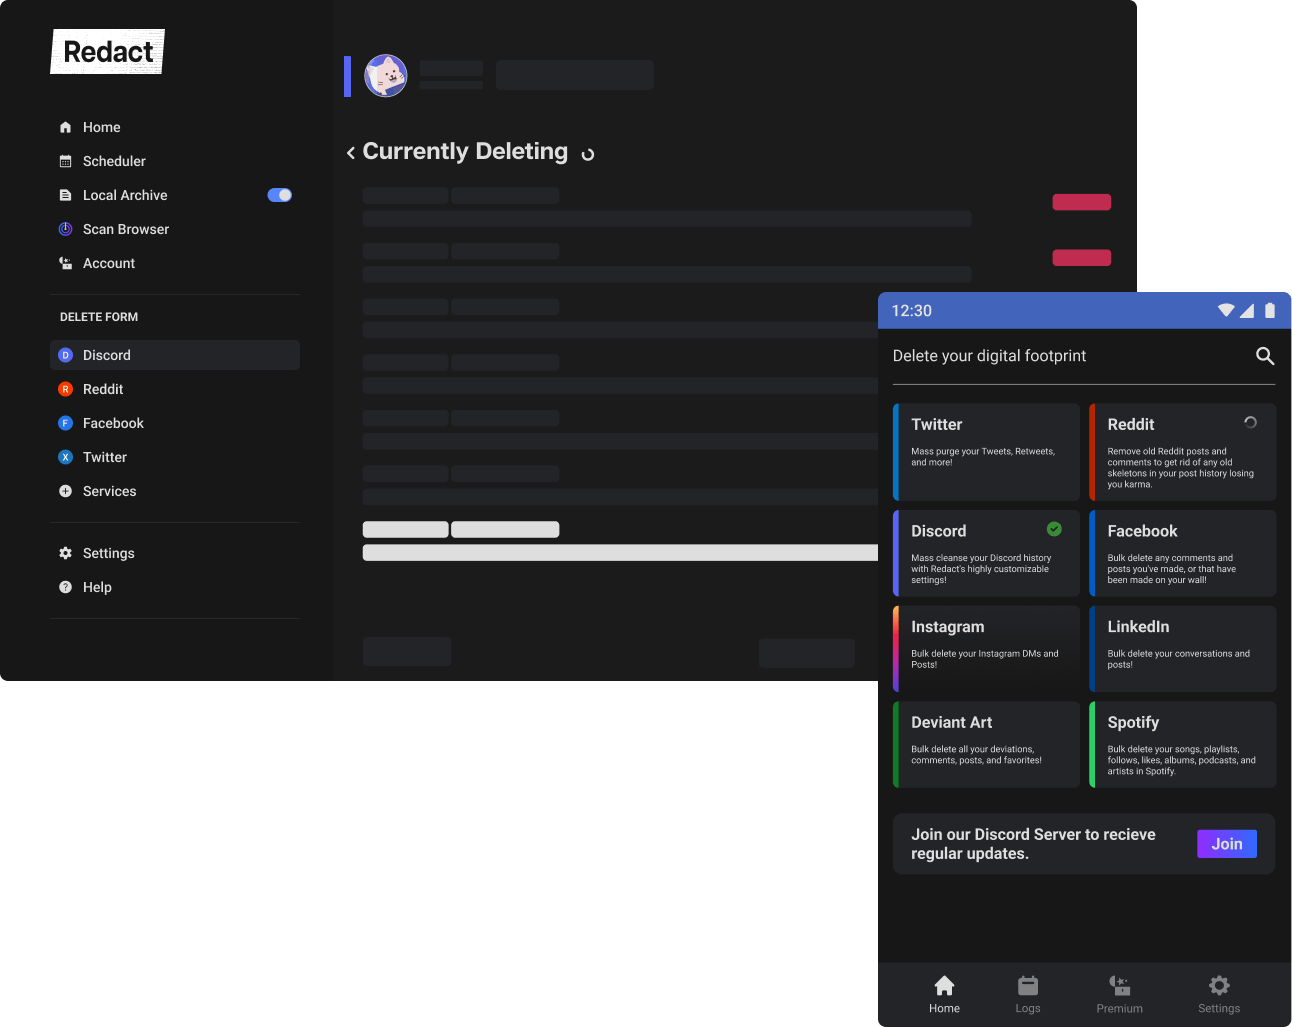Go back using Currently Deleting chevron

(351, 153)
